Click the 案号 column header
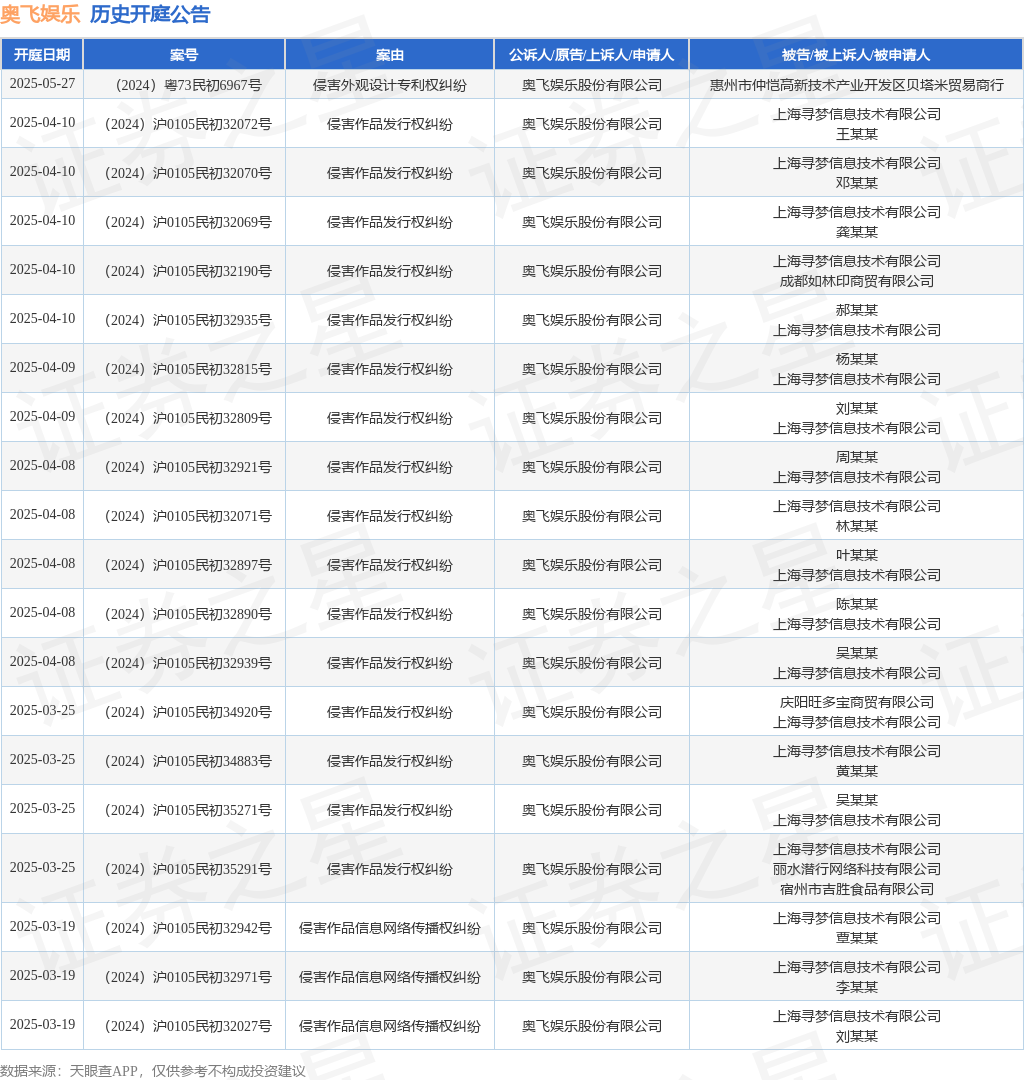1024x1080 pixels. click(x=184, y=55)
